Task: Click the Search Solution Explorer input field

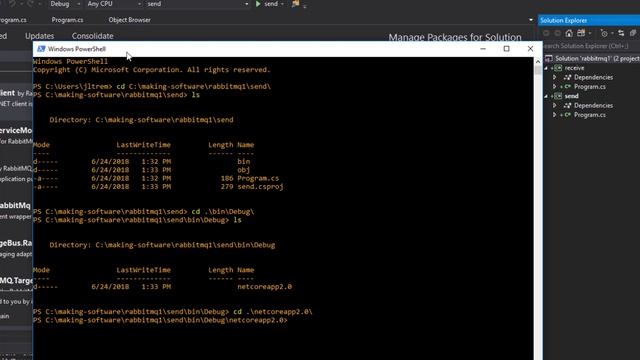Action: (x=591, y=46)
